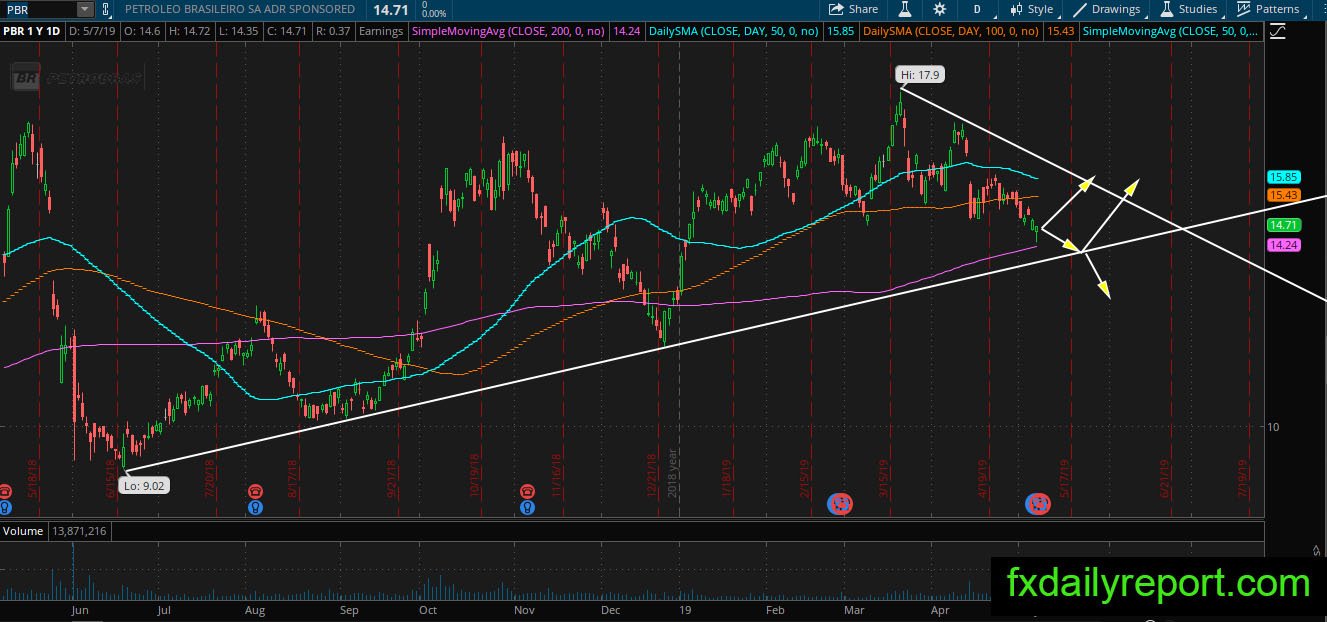Image resolution: width=1327 pixels, height=622 pixels.
Task: Click the earnings marker icon near late February
Action: point(840,503)
